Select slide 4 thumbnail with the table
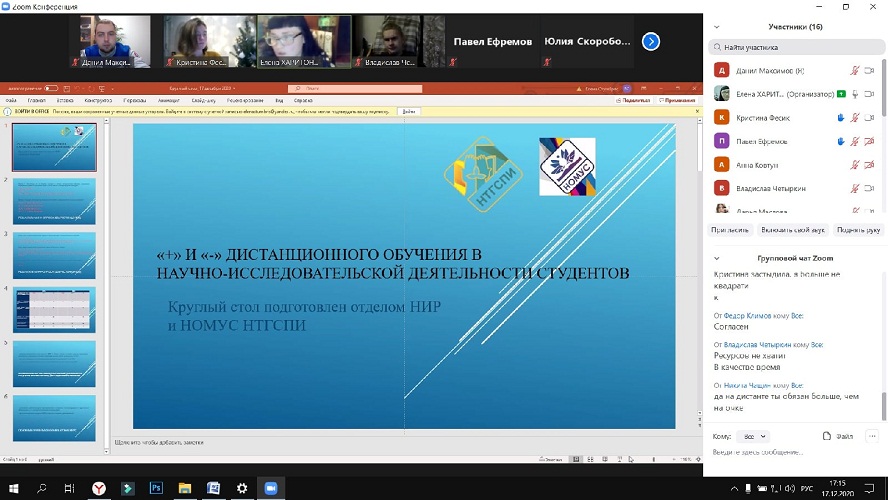The width and height of the screenshot is (888, 500). pyautogui.click(x=54, y=310)
